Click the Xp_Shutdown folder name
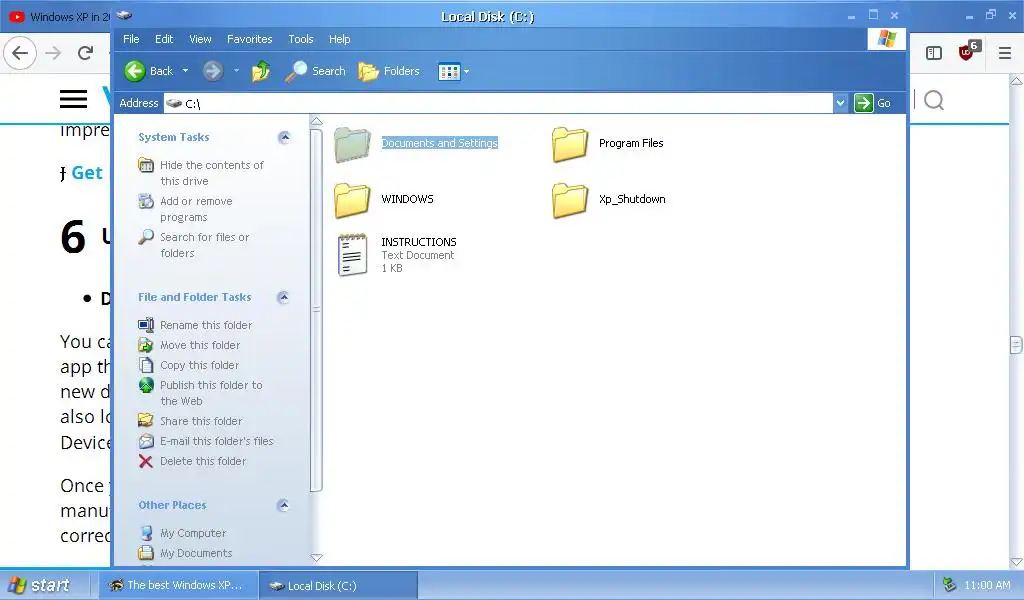Screen dimensions: 1024x600 click(x=632, y=199)
